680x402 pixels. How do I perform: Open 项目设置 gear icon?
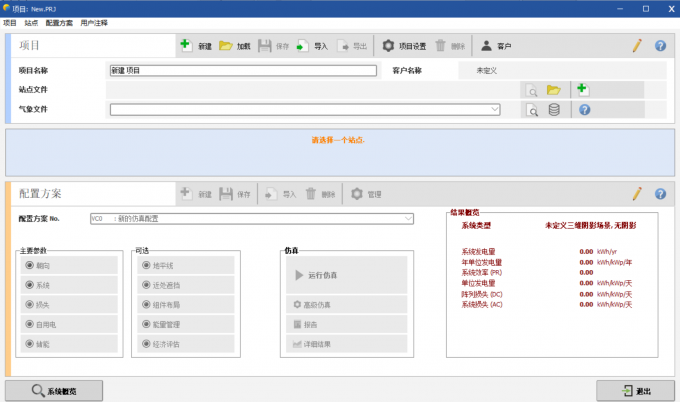[x=388, y=46]
